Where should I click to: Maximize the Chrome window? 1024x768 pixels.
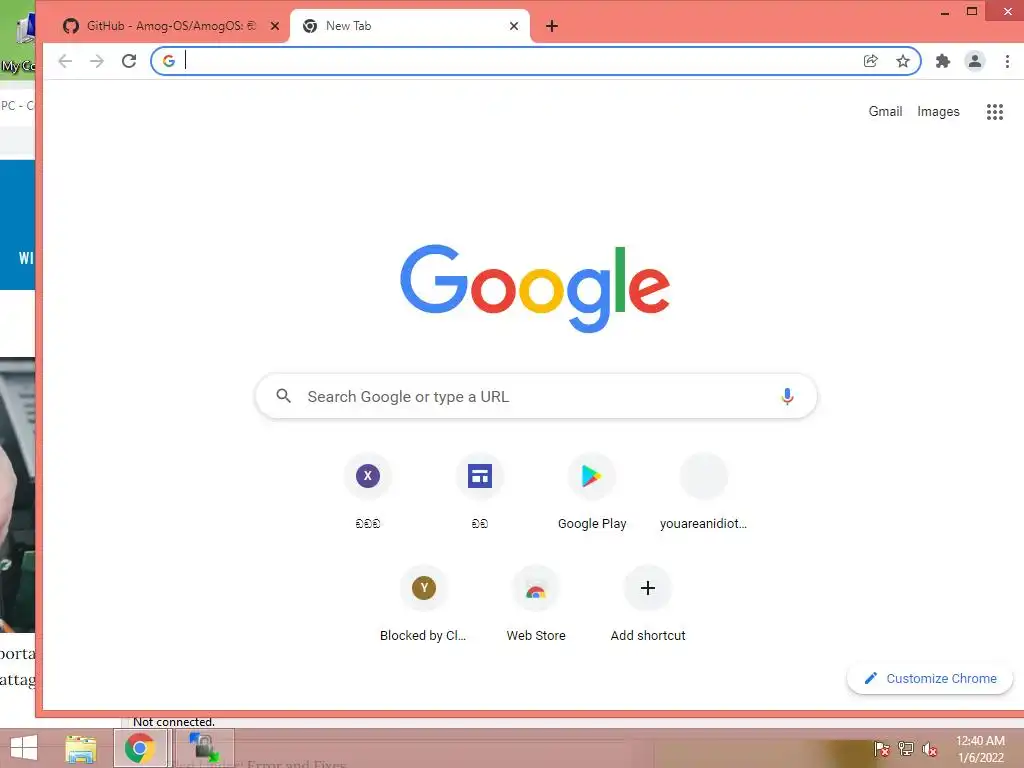[972, 12]
